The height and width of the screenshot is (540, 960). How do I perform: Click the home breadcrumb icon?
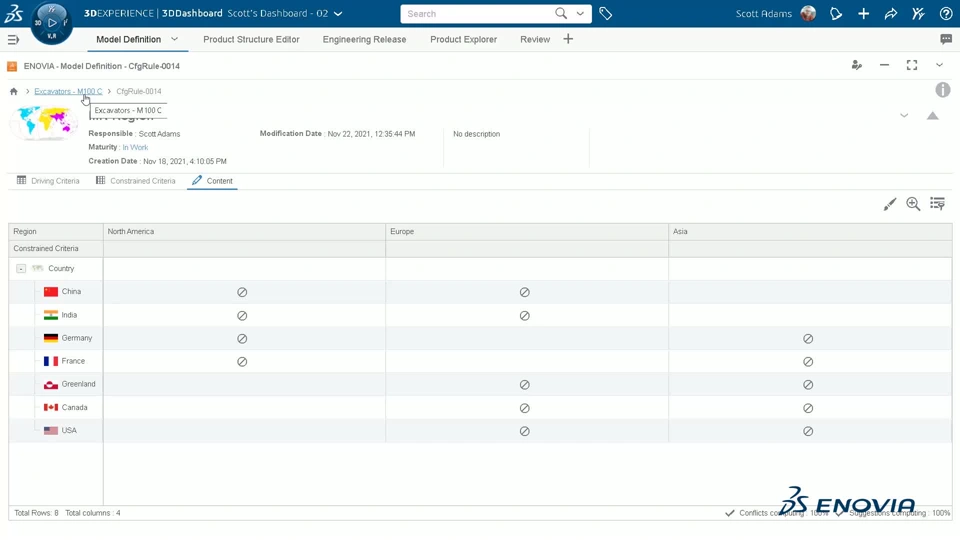point(14,91)
